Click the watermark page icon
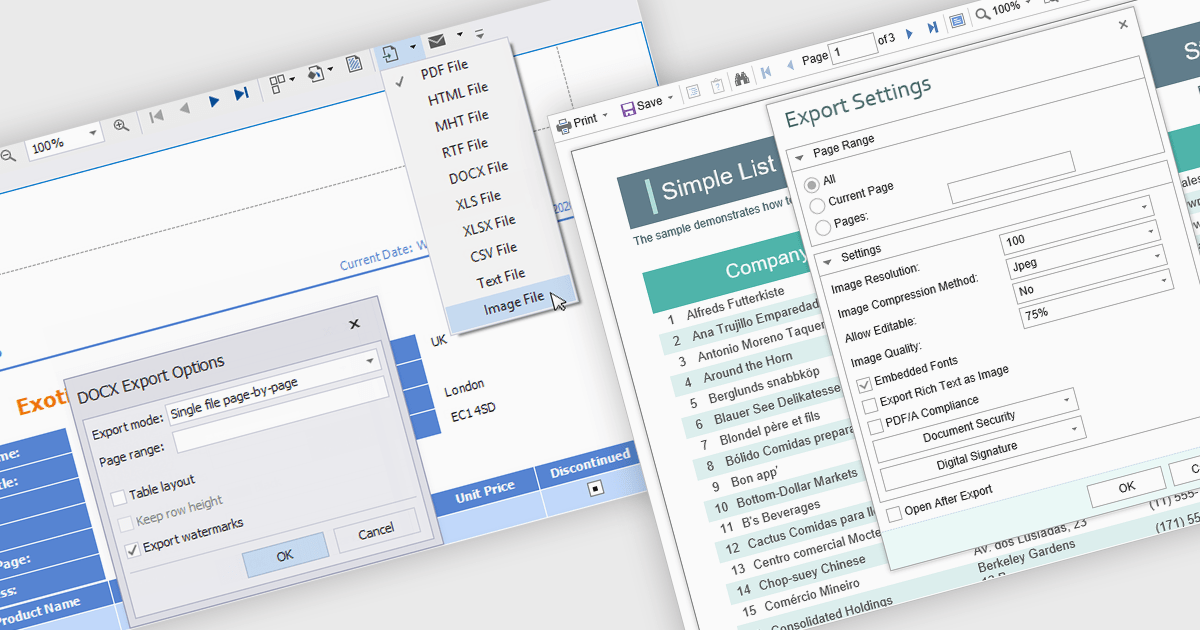1200x630 pixels. click(354, 66)
